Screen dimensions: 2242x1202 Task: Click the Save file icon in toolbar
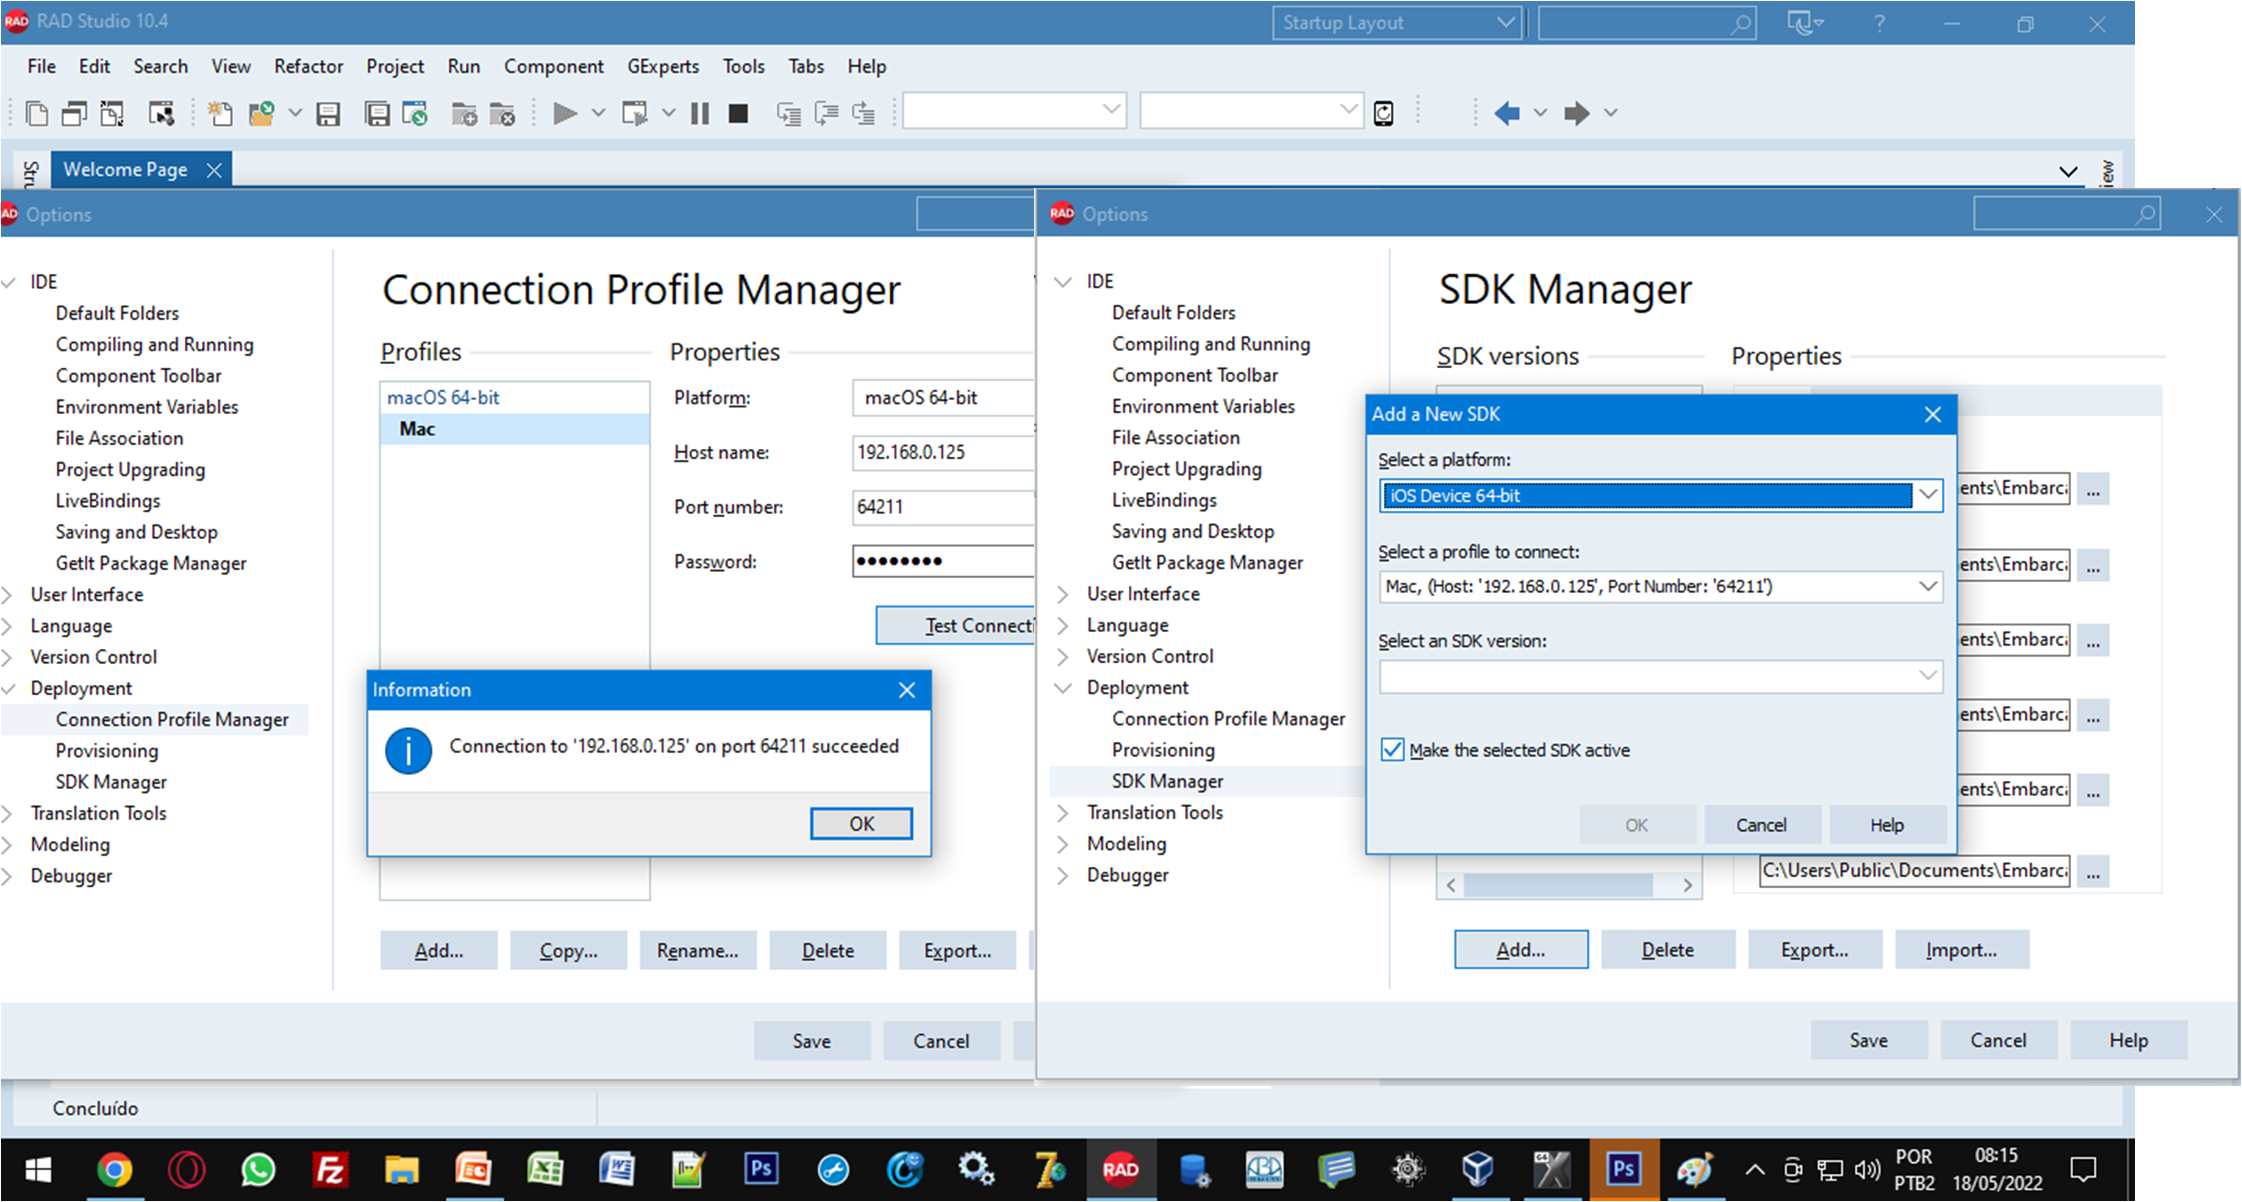click(328, 113)
